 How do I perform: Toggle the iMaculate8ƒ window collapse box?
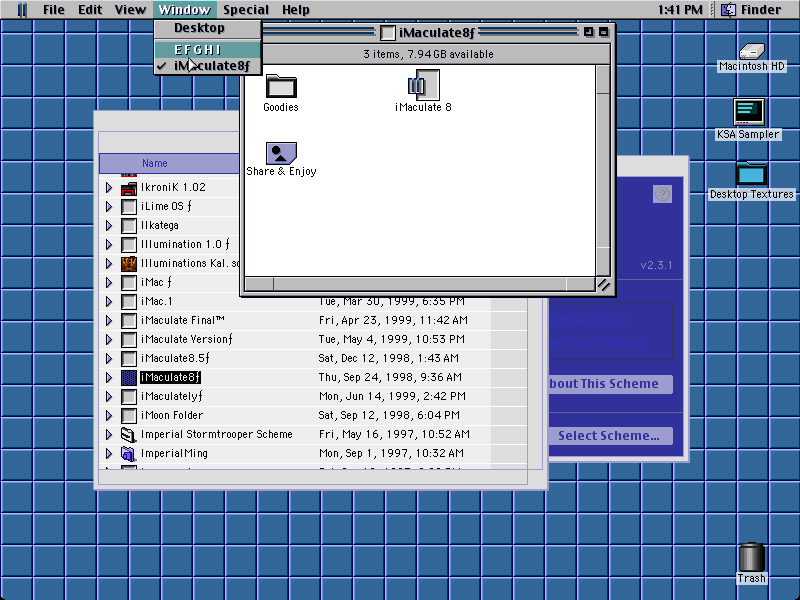604,32
